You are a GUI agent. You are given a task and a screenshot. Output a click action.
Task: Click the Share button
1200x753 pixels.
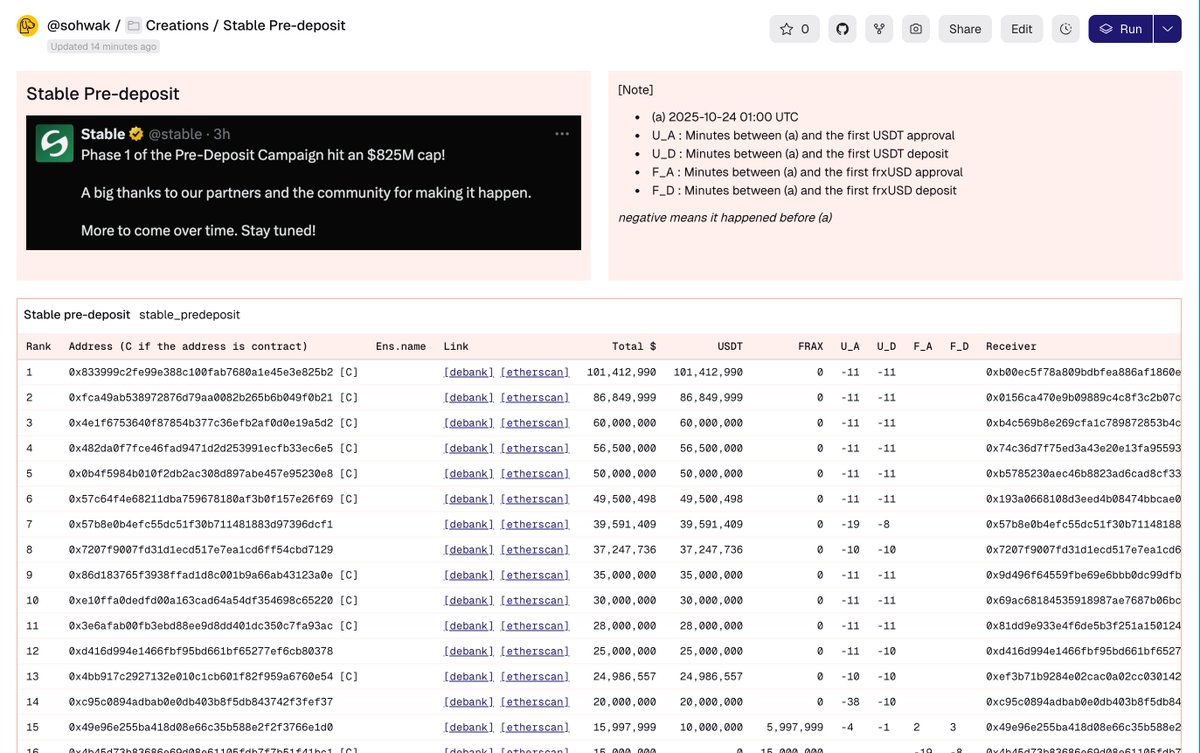964,28
